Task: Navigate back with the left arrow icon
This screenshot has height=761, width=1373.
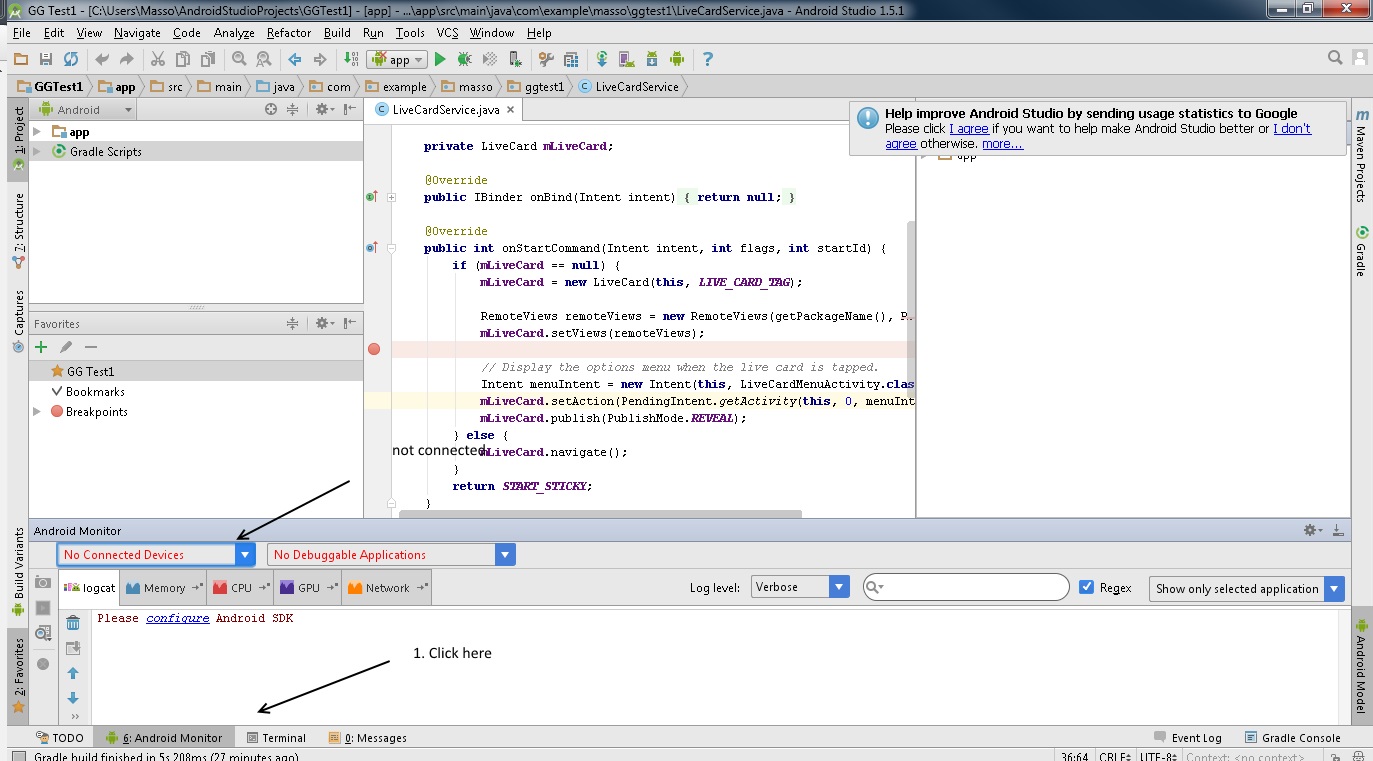Action: click(x=295, y=60)
